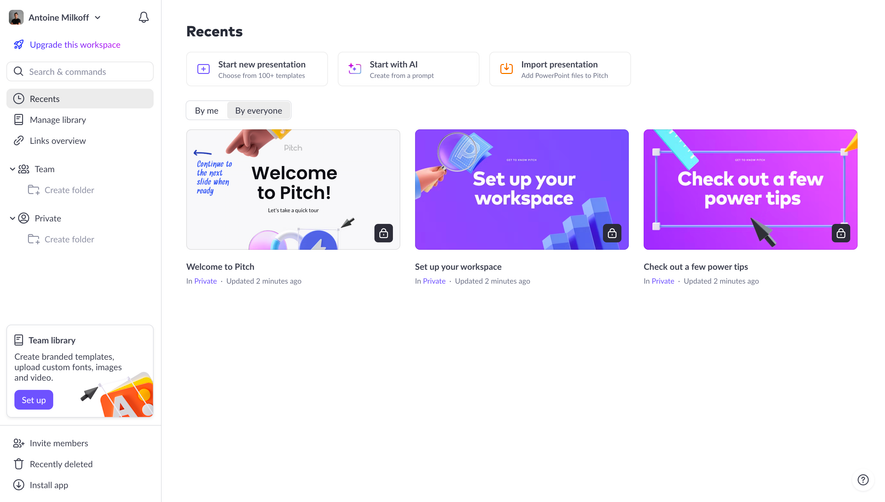Open Private link under power tips
Image resolution: width=885 pixels, height=502 pixels.
coord(663,281)
